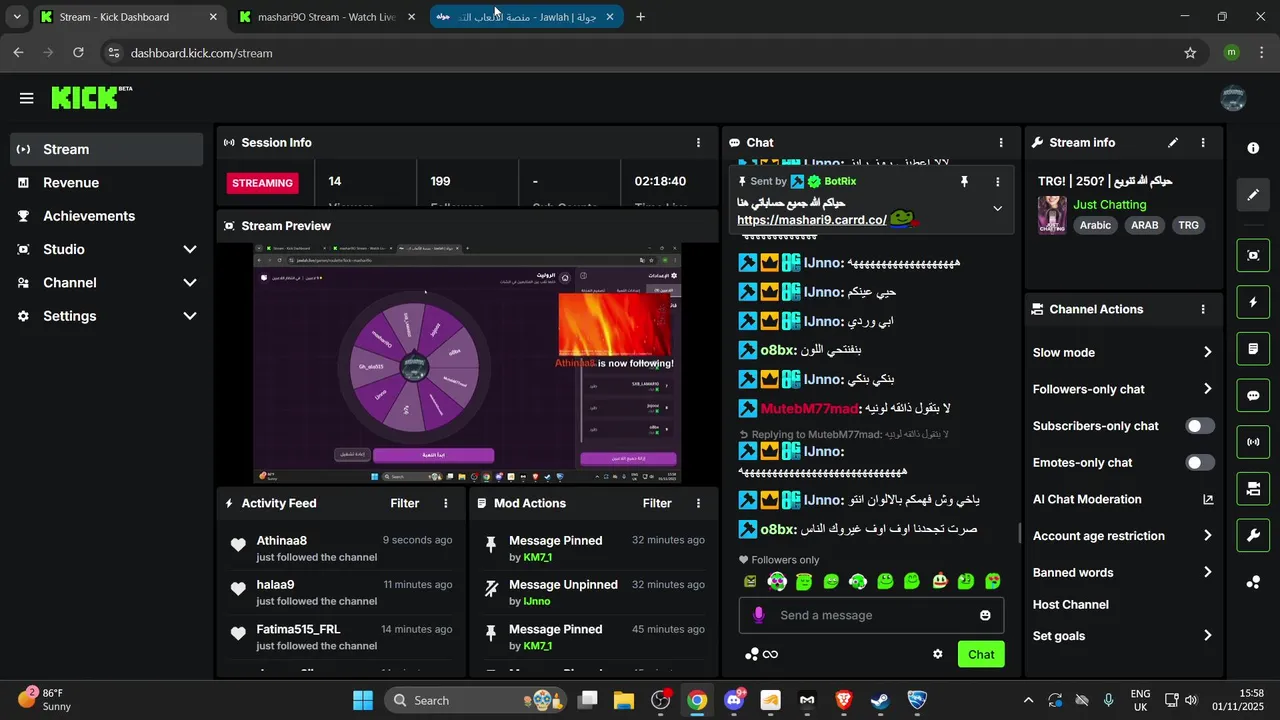Image resolution: width=1280 pixels, height=720 pixels.
Task: Focus the Send a message field
Action: (872, 615)
